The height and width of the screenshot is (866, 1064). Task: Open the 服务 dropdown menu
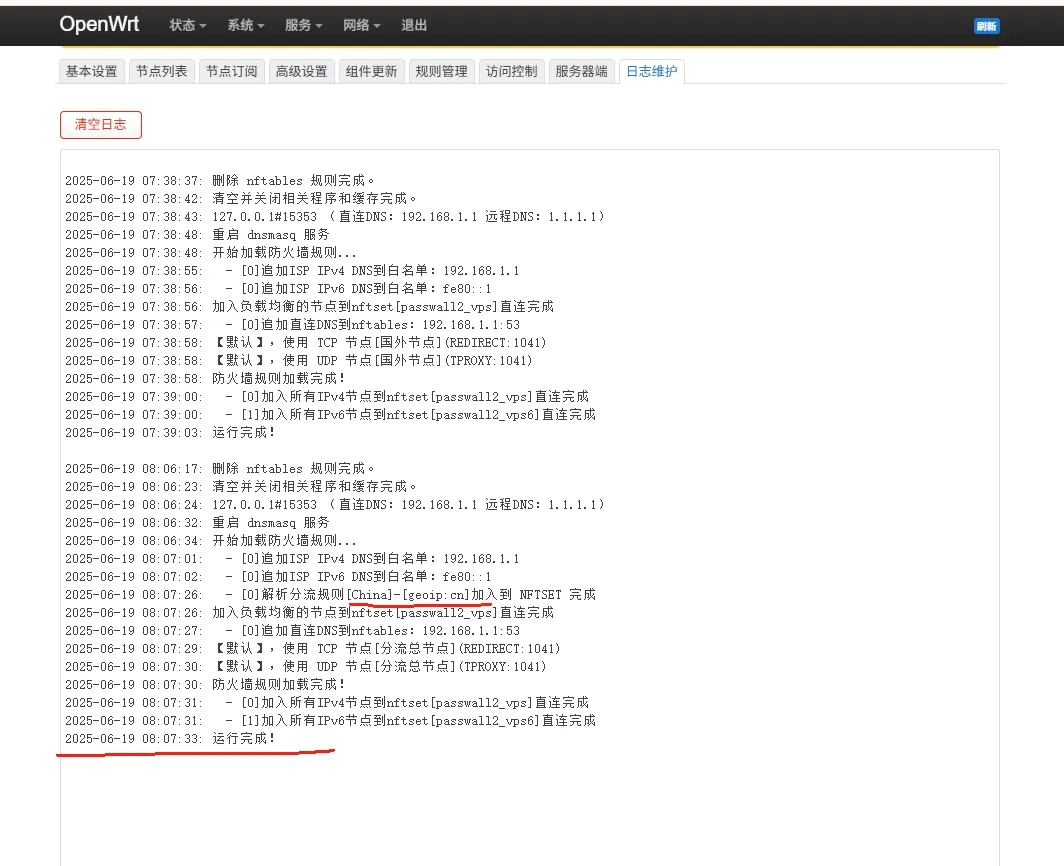[303, 26]
